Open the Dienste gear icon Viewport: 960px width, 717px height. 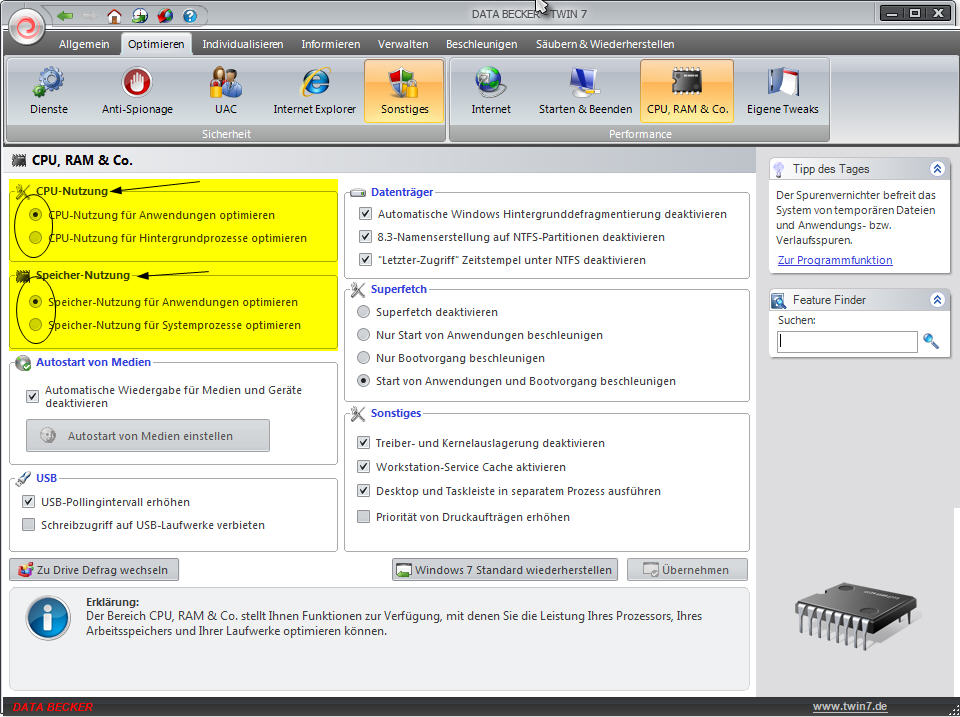(x=48, y=82)
